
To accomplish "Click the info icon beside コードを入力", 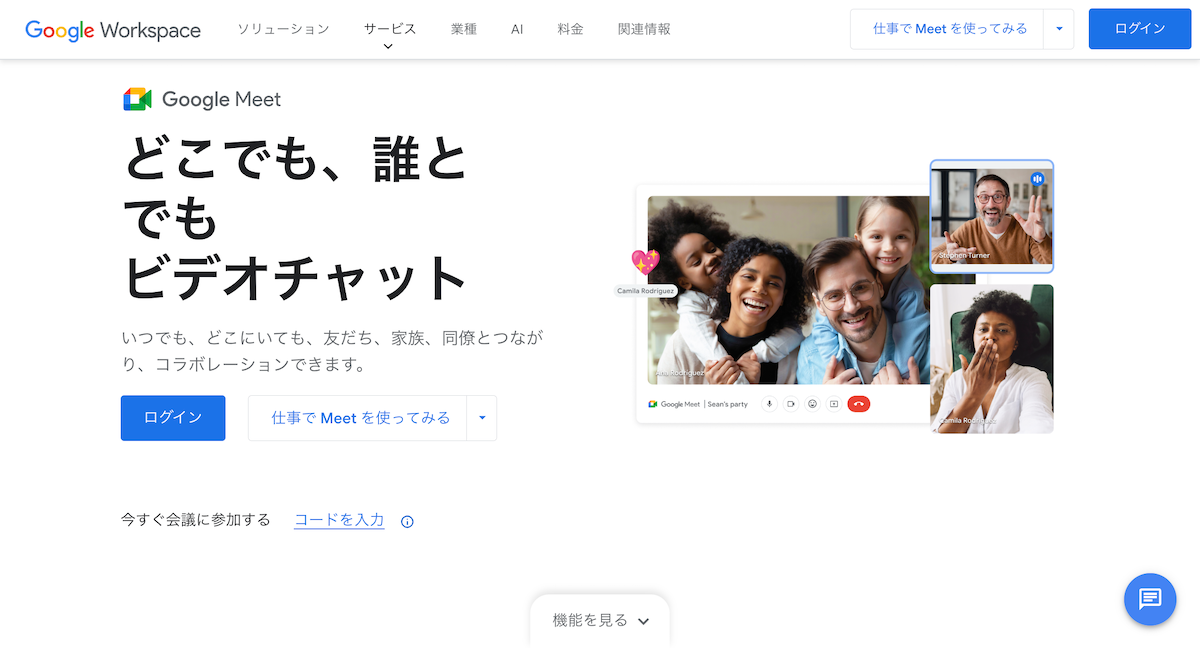I will coord(407,521).
